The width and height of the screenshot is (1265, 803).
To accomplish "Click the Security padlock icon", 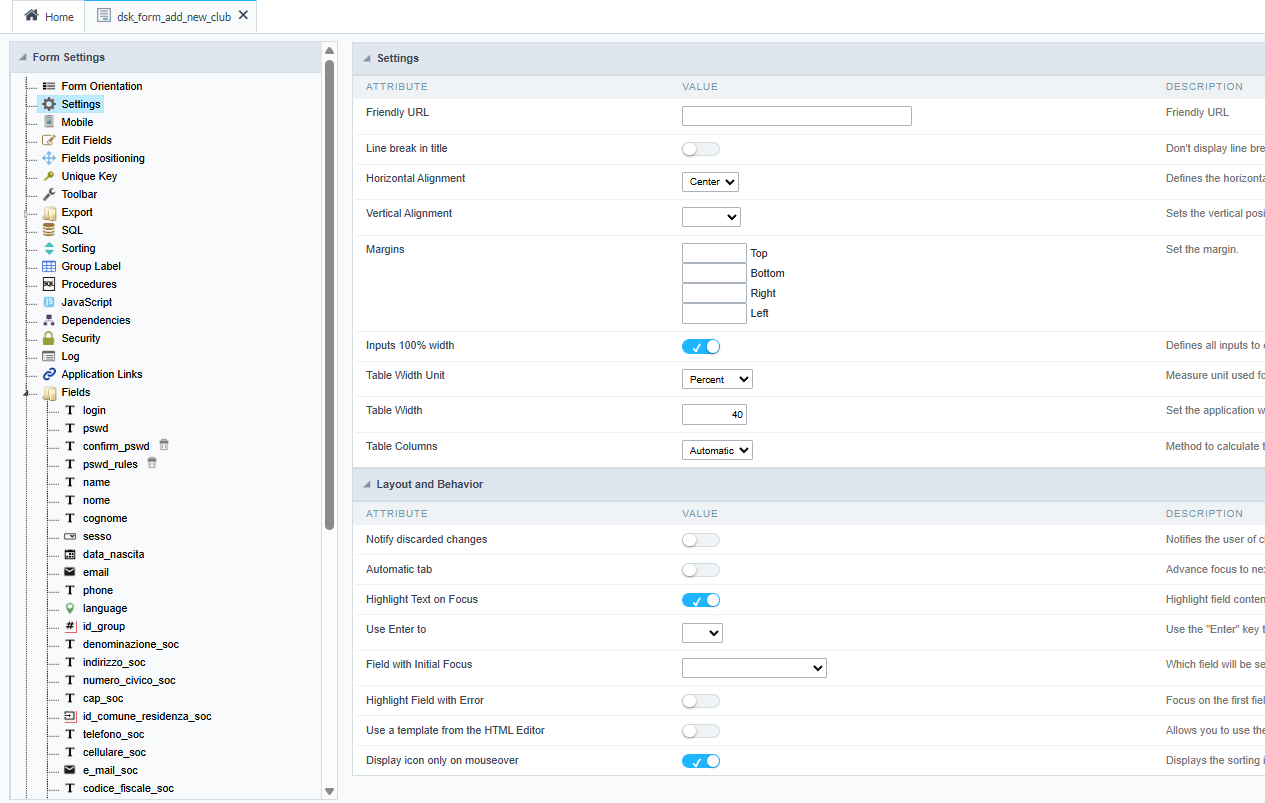I will click(x=49, y=338).
